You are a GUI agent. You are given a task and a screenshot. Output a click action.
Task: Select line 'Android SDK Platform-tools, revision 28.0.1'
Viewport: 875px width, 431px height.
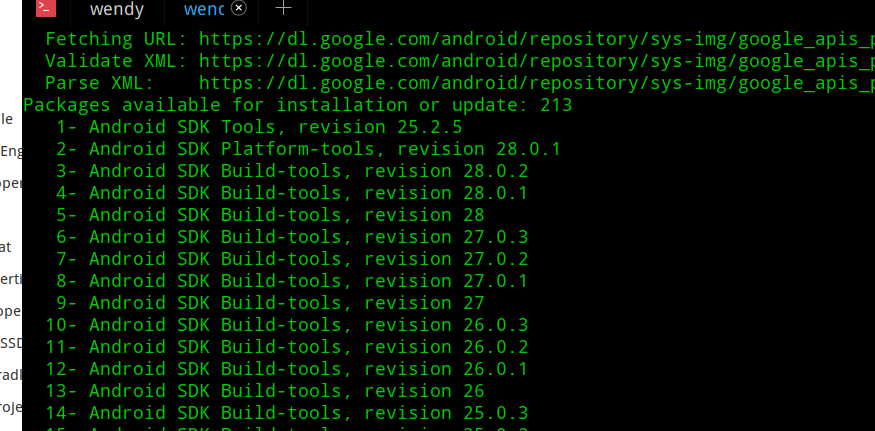tap(325, 149)
